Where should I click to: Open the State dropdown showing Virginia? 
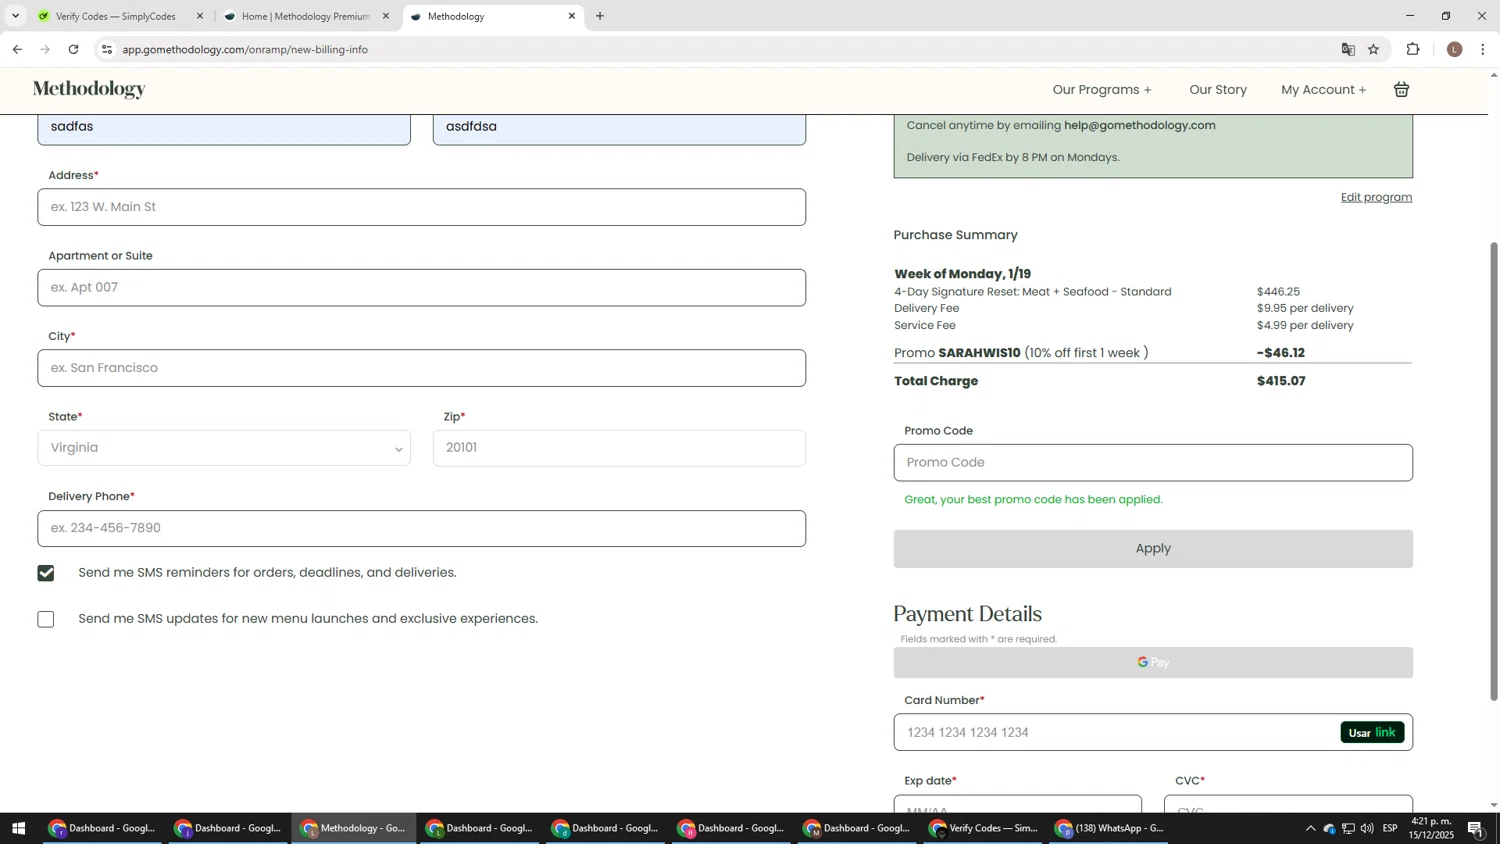tap(224, 448)
